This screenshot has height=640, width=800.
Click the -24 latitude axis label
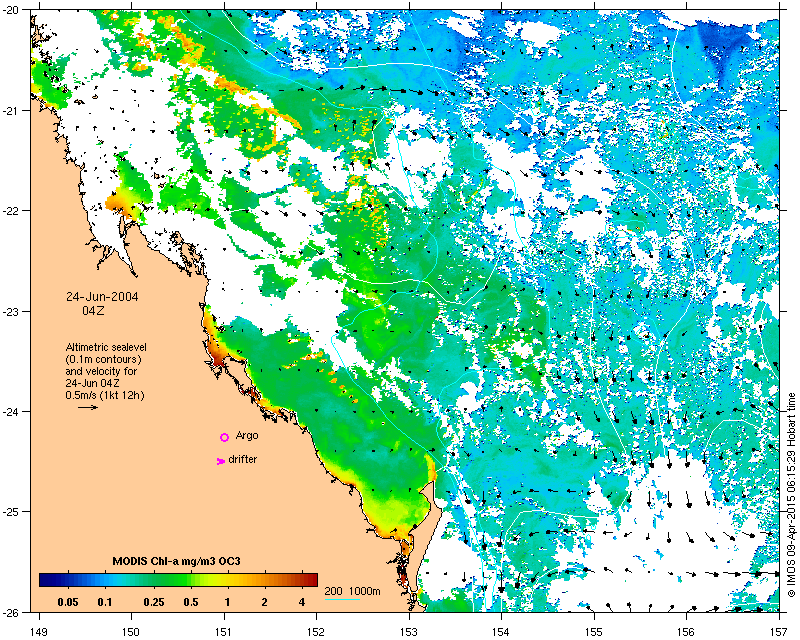point(12,411)
